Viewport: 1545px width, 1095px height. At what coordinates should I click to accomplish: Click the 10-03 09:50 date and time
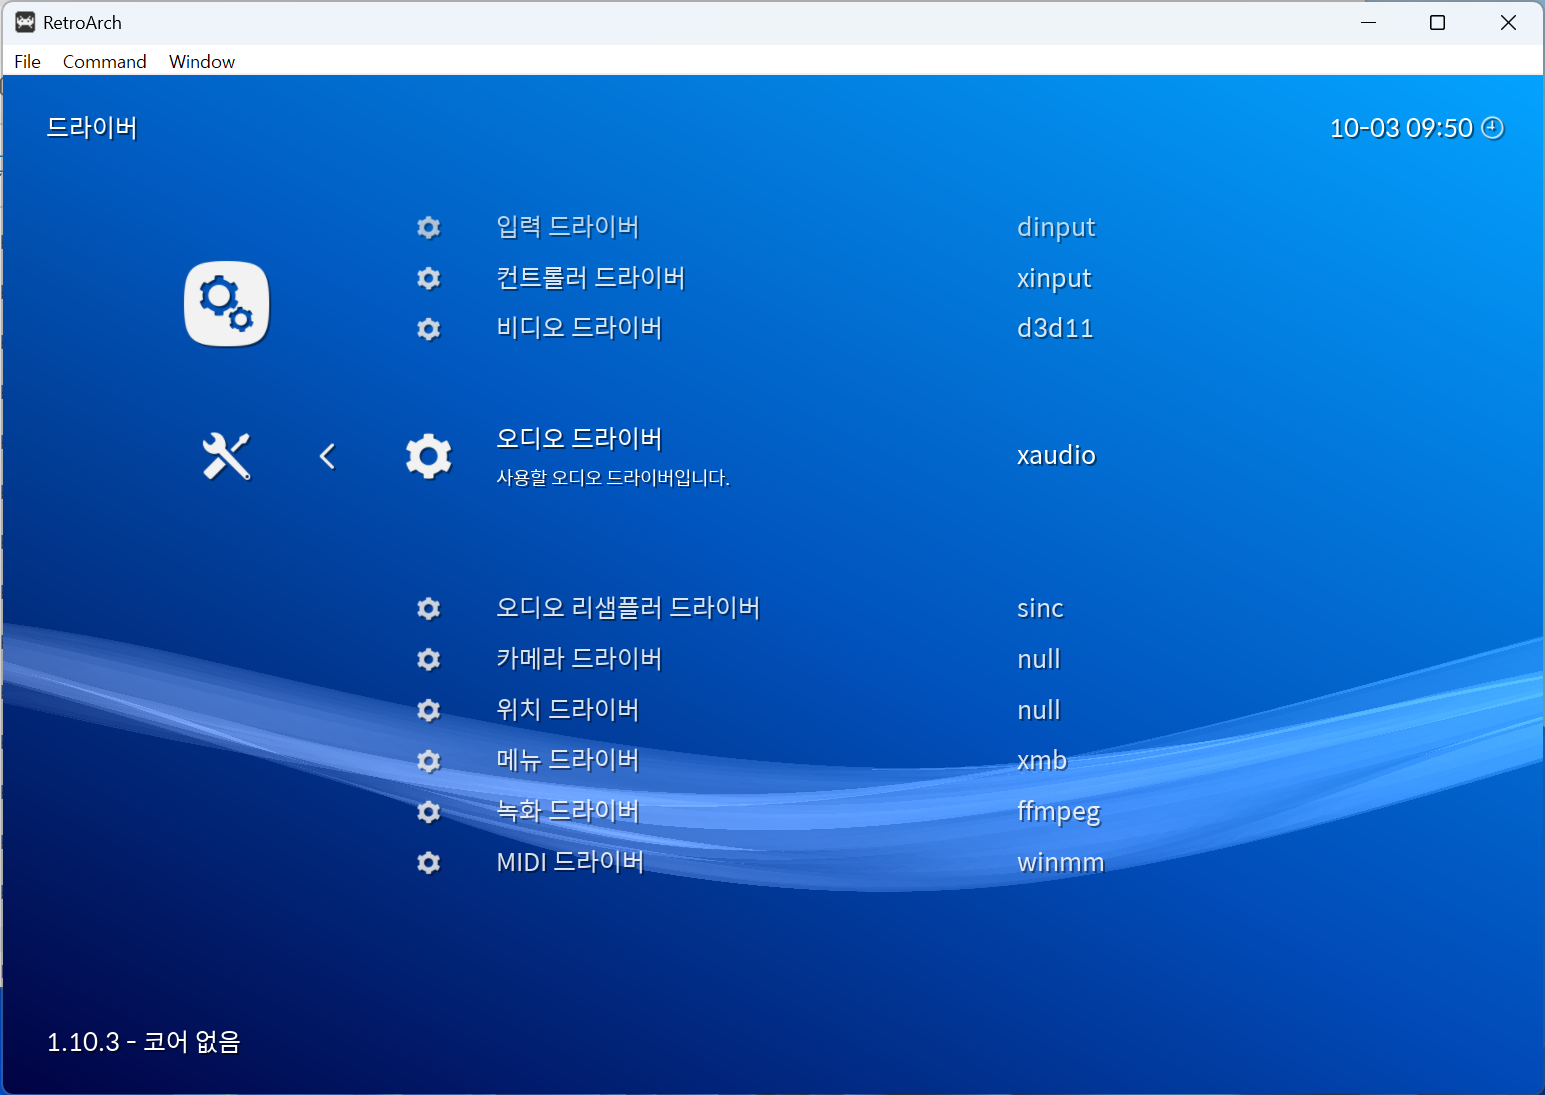[x=1401, y=128]
